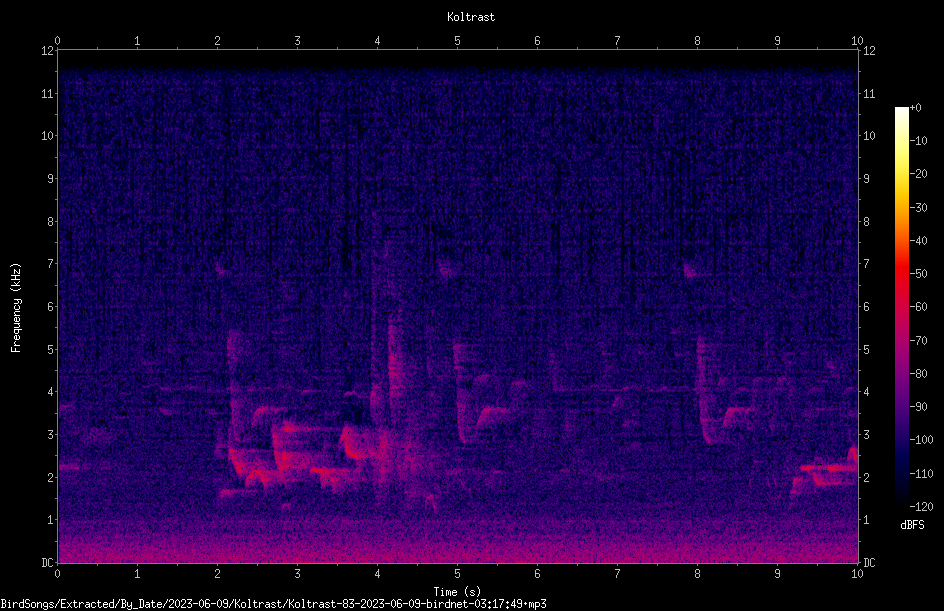Click the 3 second tick label under the Koltrast title
Image resolution: width=944 pixels, height=611 pixels.
click(x=297, y=41)
